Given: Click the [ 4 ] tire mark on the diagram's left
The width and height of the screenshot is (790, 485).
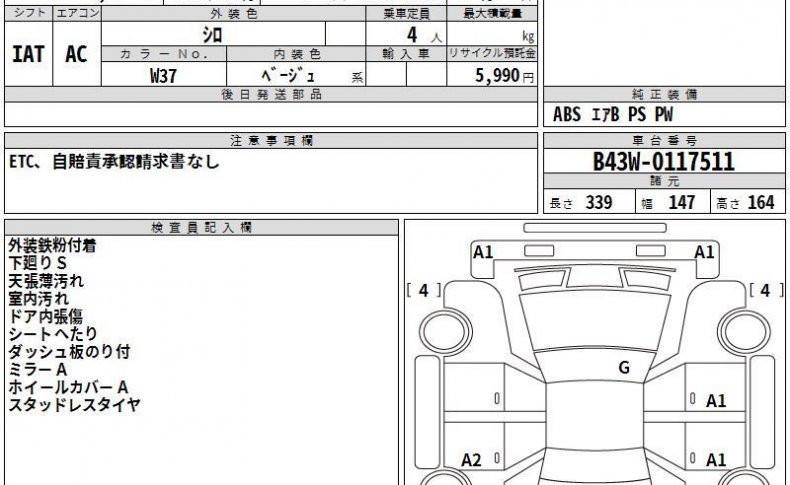Looking at the screenshot, I should pyautogui.click(x=424, y=291).
